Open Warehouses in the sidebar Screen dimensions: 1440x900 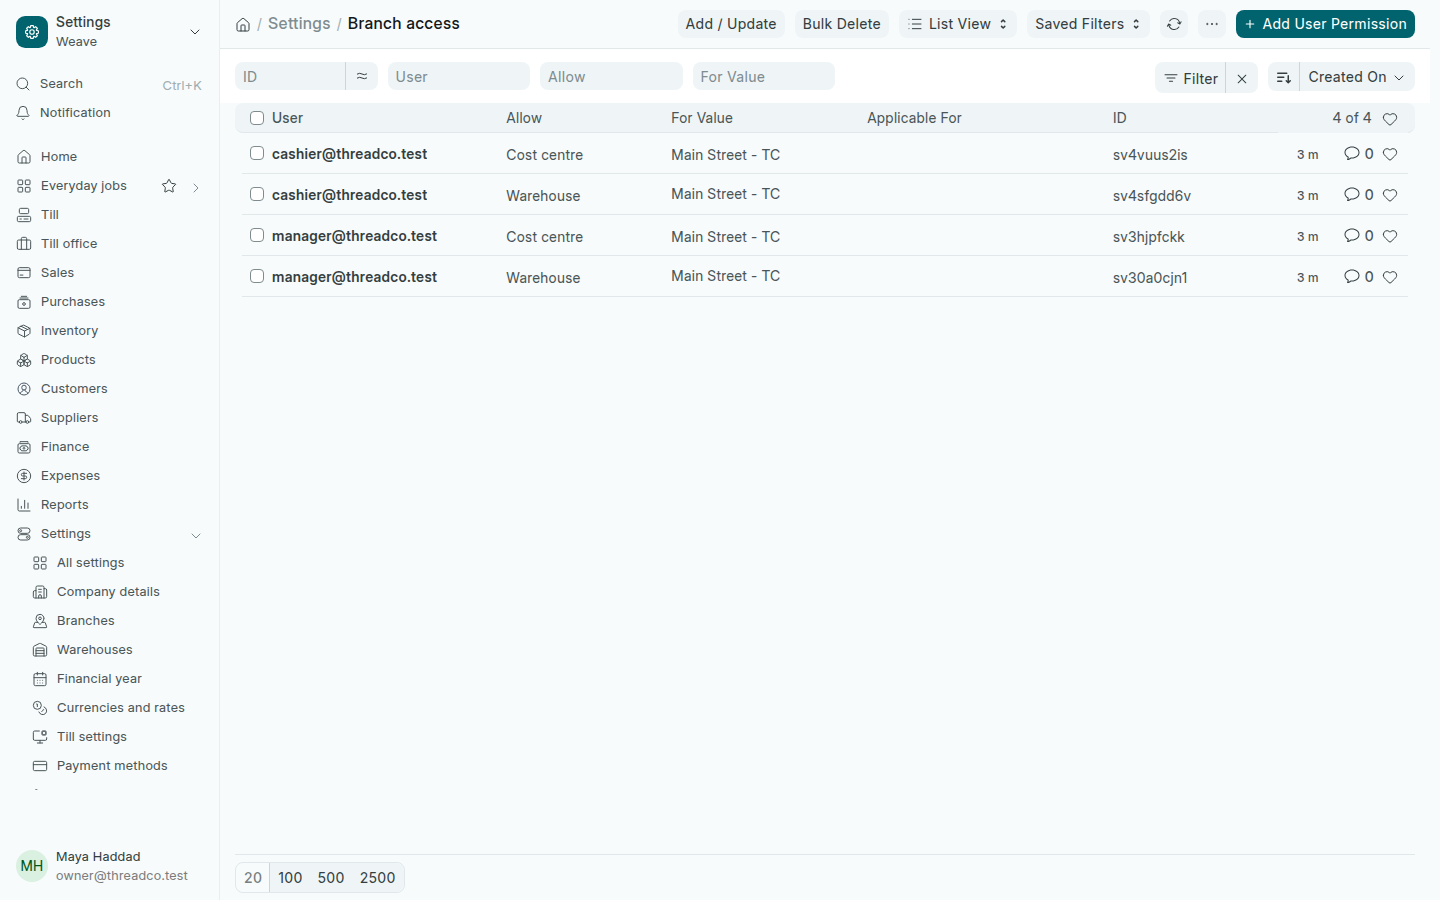pyautogui.click(x=94, y=650)
